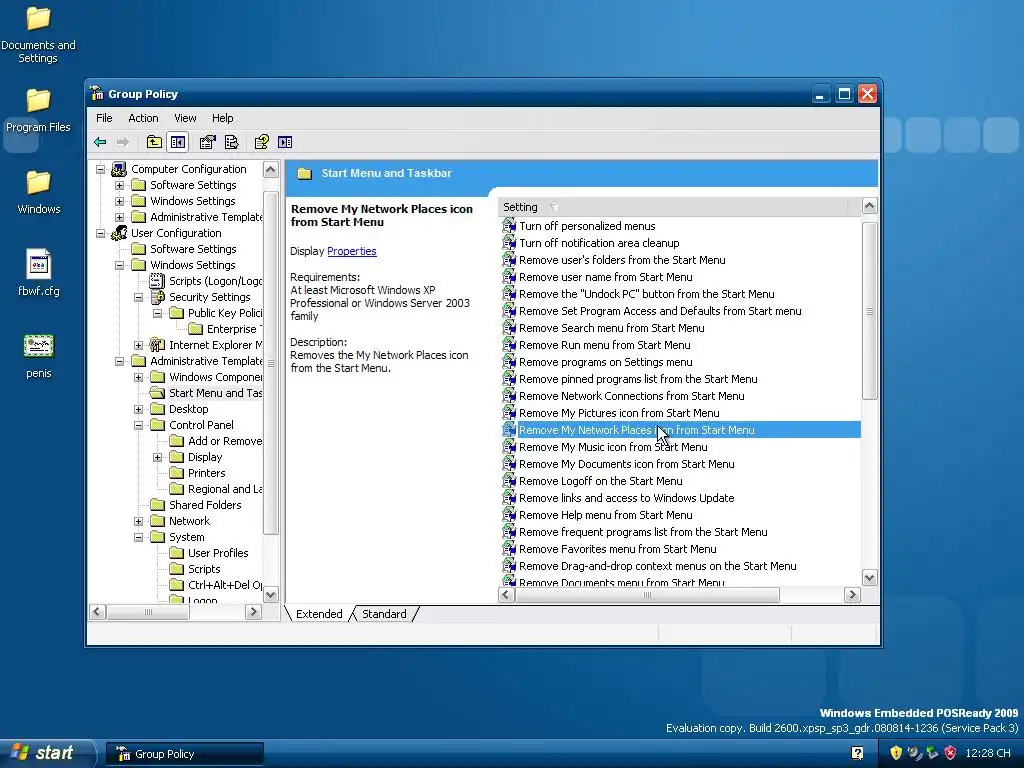Select the User Profiles tree item
Viewport: 1024px width, 768px height.
pyautogui.click(x=218, y=553)
